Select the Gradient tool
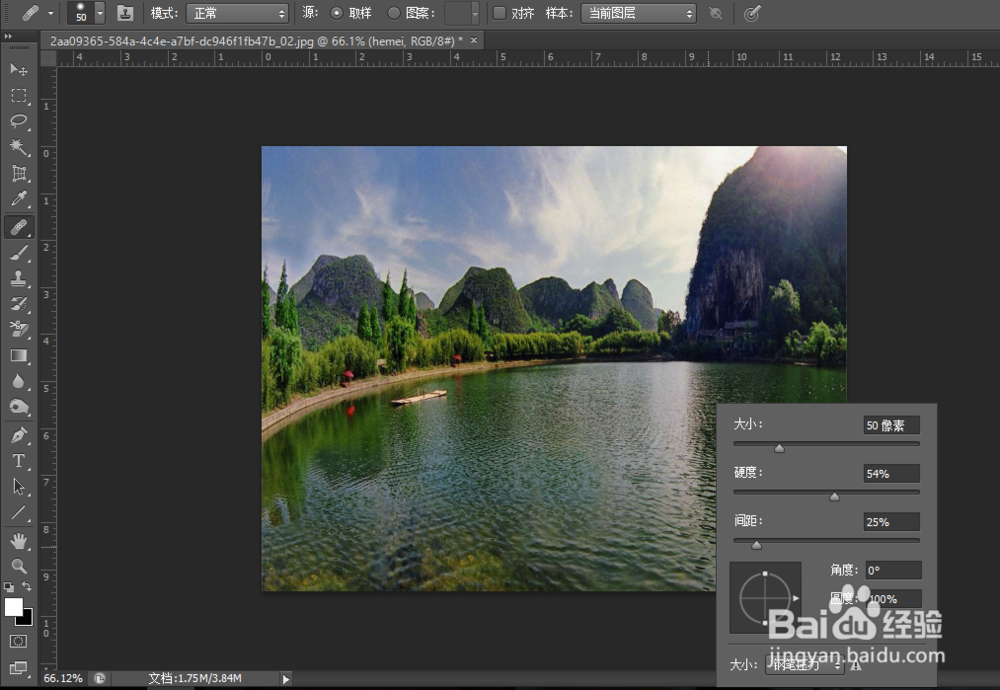This screenshot has height=690, width=1000. (18, 355)
